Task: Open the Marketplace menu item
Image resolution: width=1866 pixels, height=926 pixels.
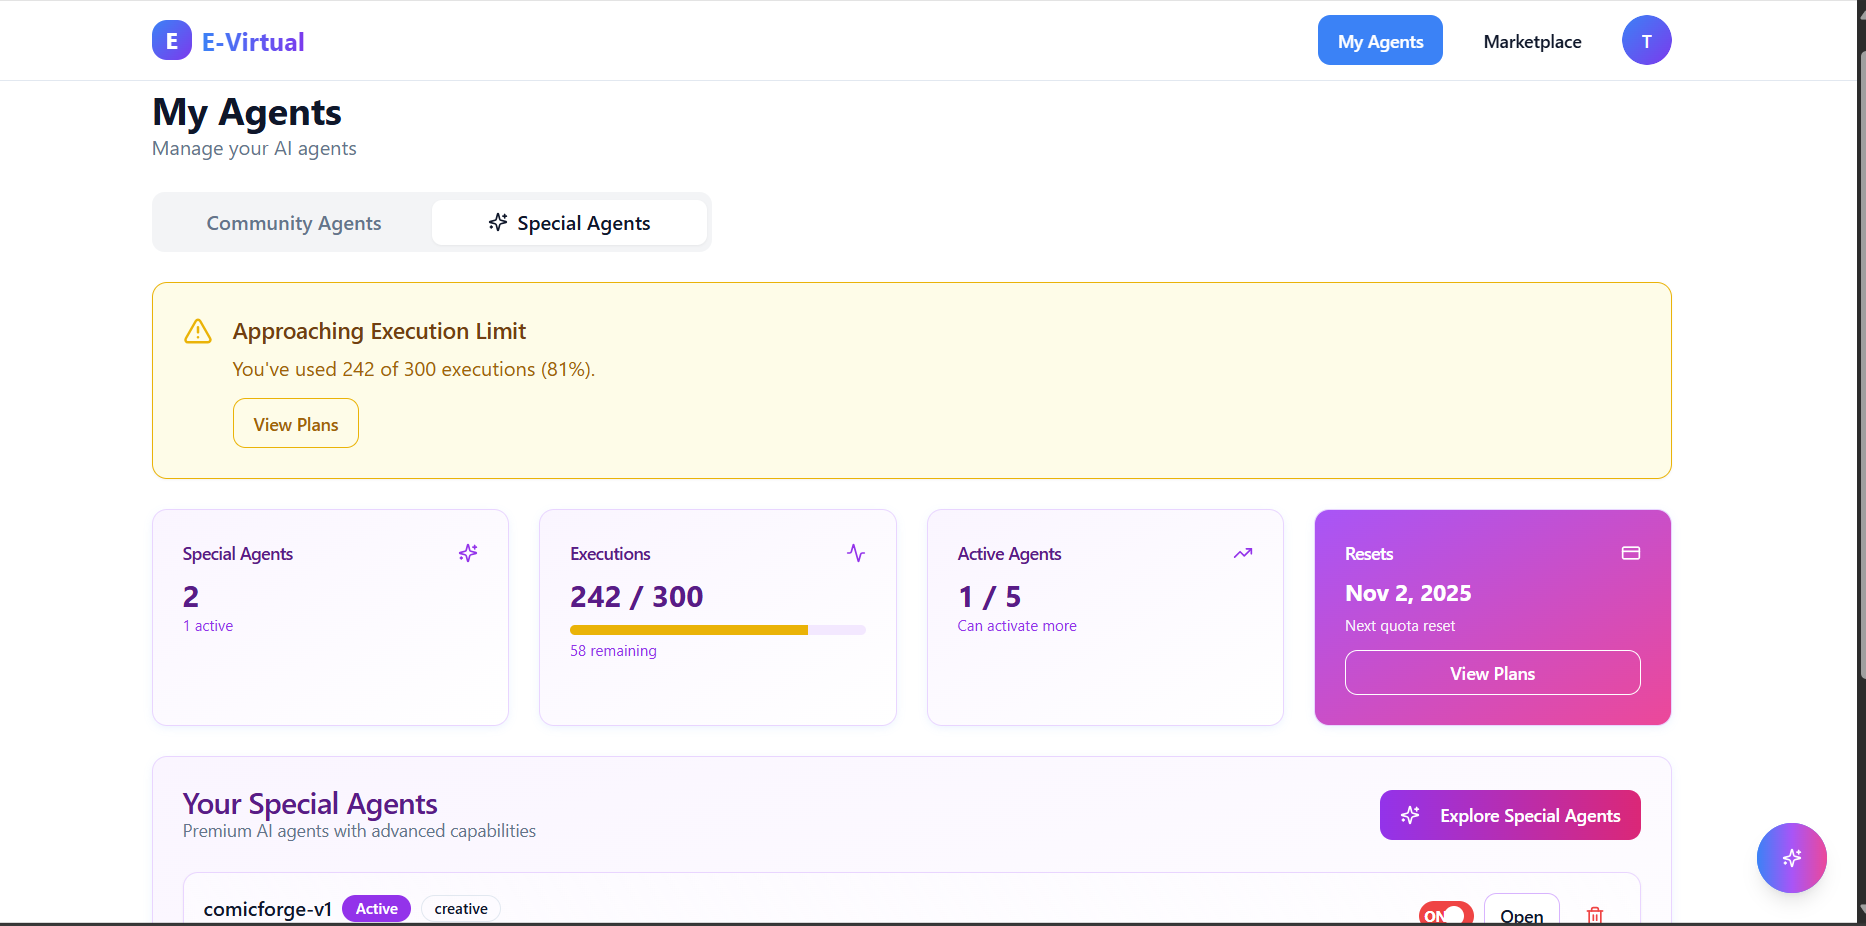Action: pyautogui.click(x=1532, y=41)
